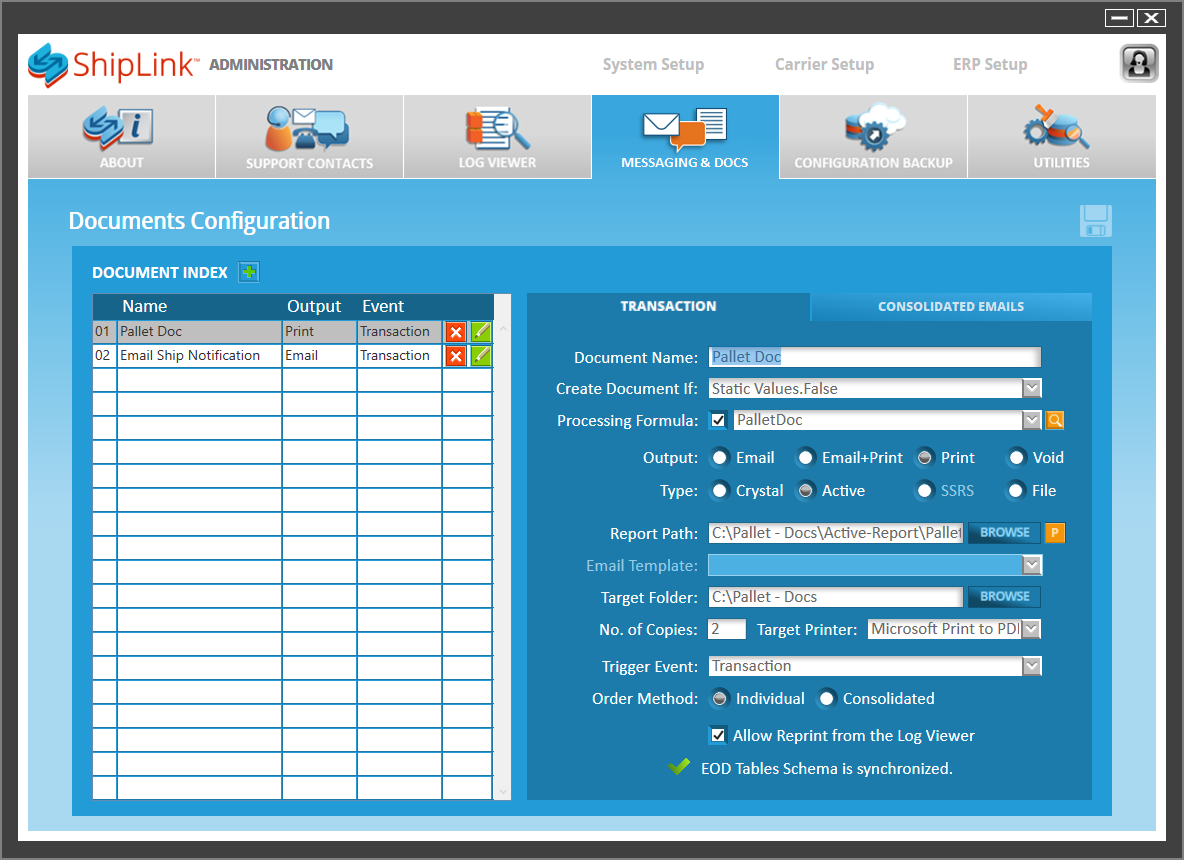The width and height of the screenshot is (1184, 860).
Task: Click document list scrollbar up arrow
Action: coord(503,329)
